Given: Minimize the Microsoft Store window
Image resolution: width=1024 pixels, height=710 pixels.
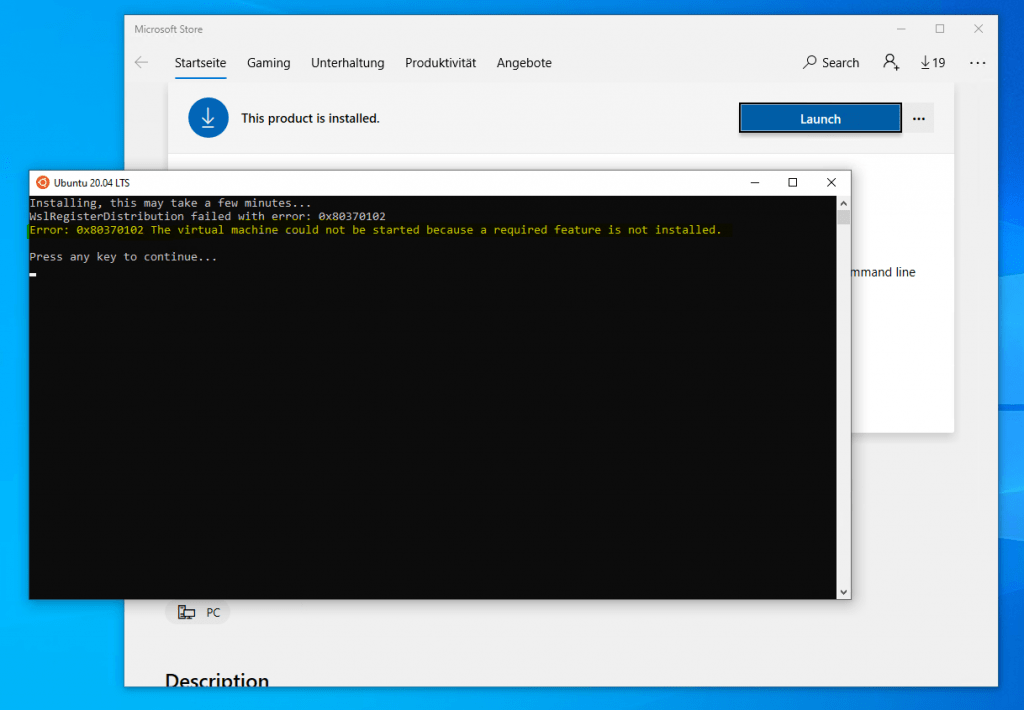Looking at the screenshot, I should pyautogui.click(x=901, y=29).
